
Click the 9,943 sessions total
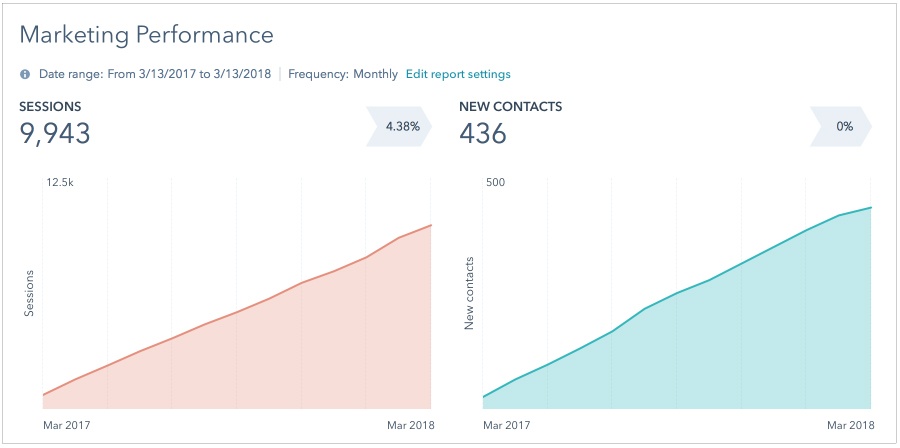(55, 133)
